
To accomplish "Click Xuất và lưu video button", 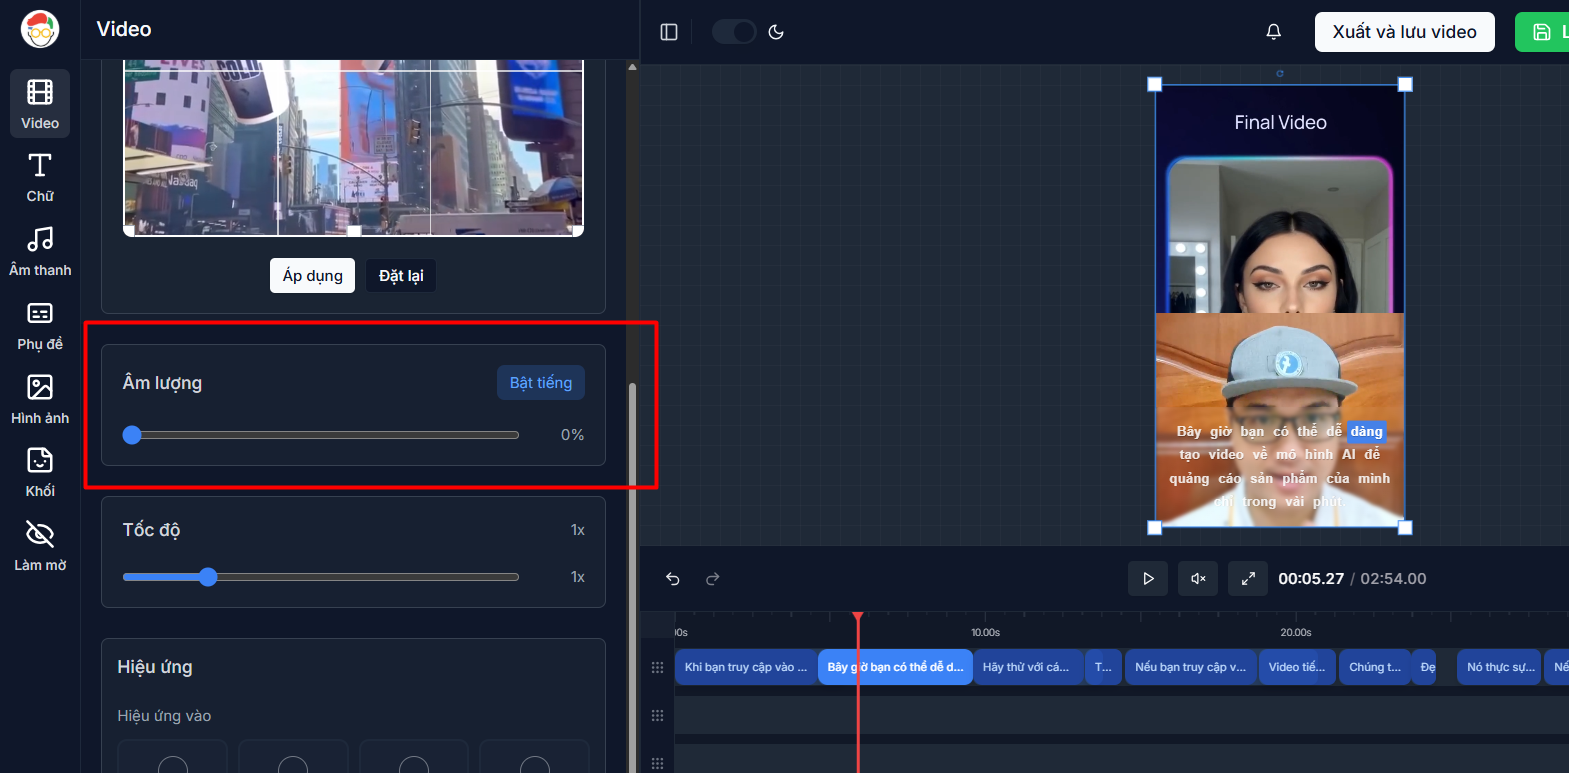I will coord(1404,32).
